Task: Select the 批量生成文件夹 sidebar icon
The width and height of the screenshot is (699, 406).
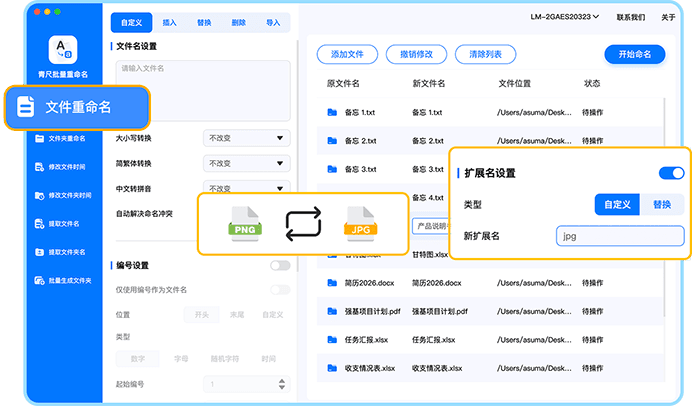Action: tap(40, 281)
